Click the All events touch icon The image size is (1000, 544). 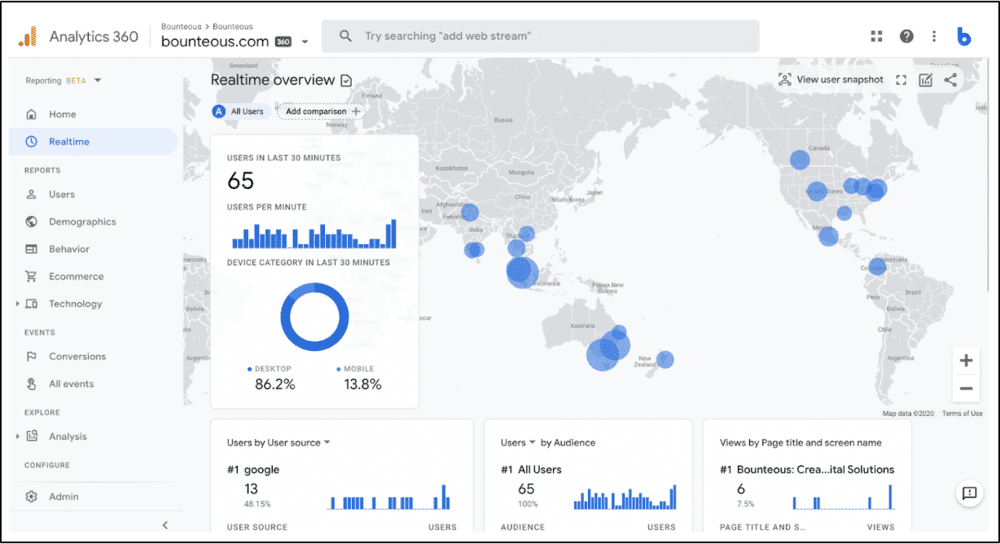(31, 384)
